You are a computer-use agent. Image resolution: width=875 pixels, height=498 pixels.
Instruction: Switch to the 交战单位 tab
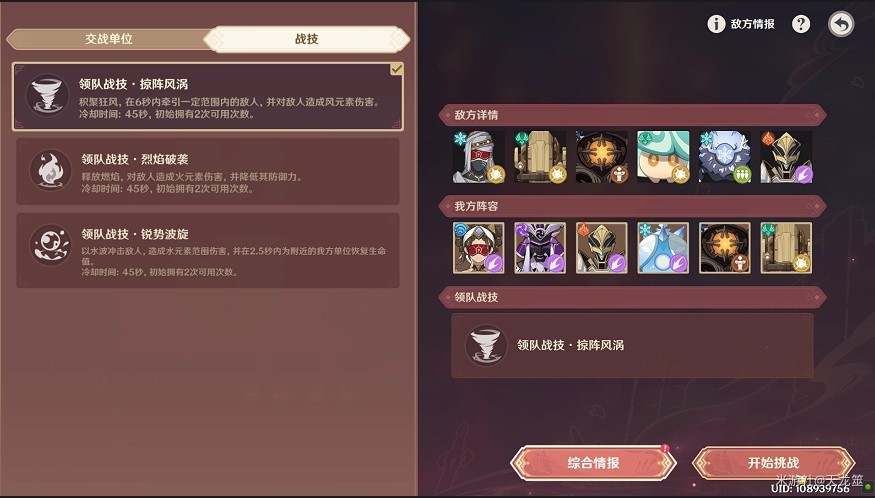(109, 39)
